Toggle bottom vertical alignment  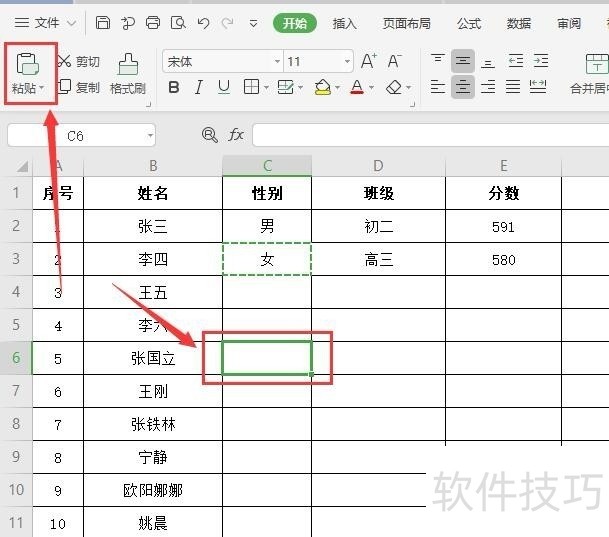(488, 61)
